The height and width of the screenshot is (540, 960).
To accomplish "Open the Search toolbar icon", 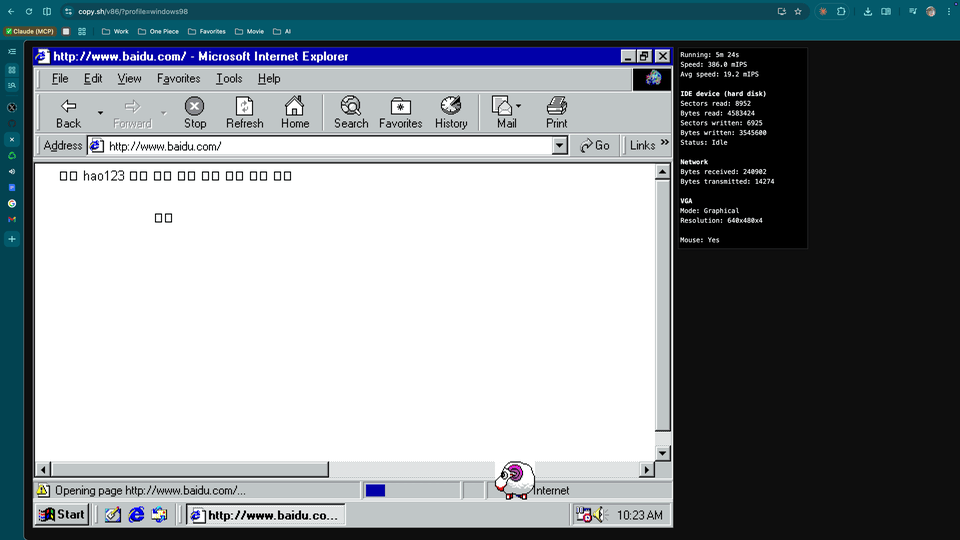I will coord(351,112).
